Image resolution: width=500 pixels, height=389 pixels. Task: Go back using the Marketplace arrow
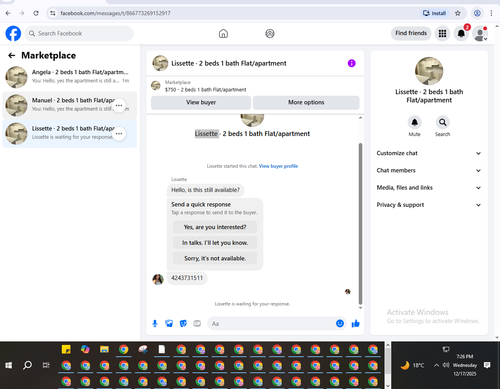12,55
